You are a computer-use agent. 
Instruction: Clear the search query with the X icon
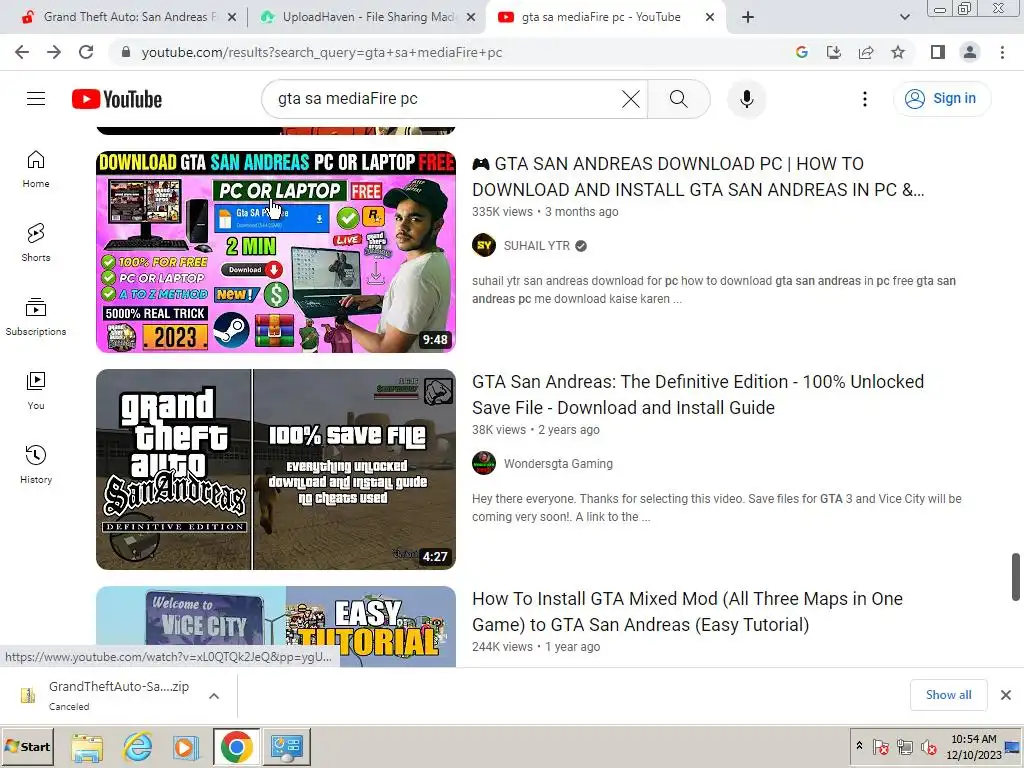[630, 99]
